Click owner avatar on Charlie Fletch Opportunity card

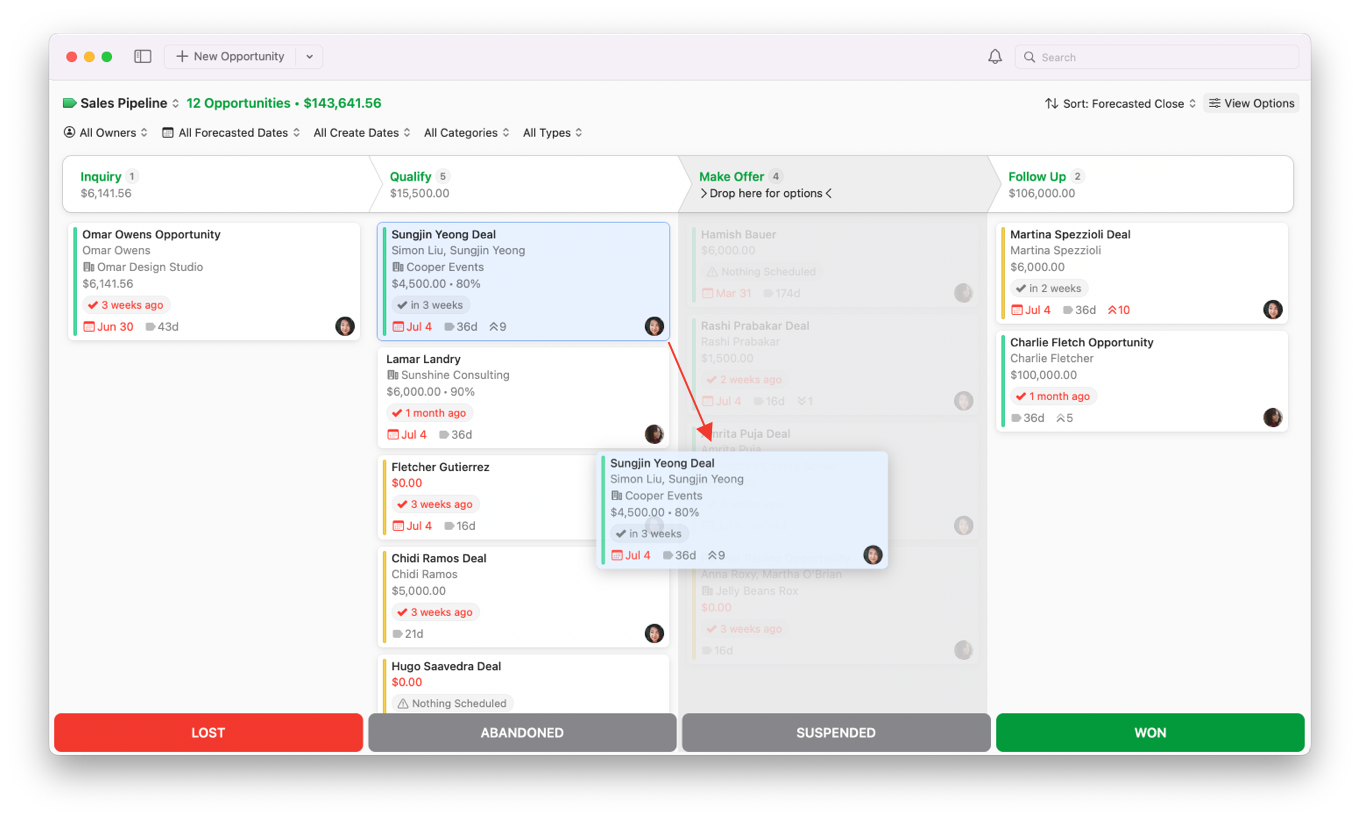(x=1273, y=418)
